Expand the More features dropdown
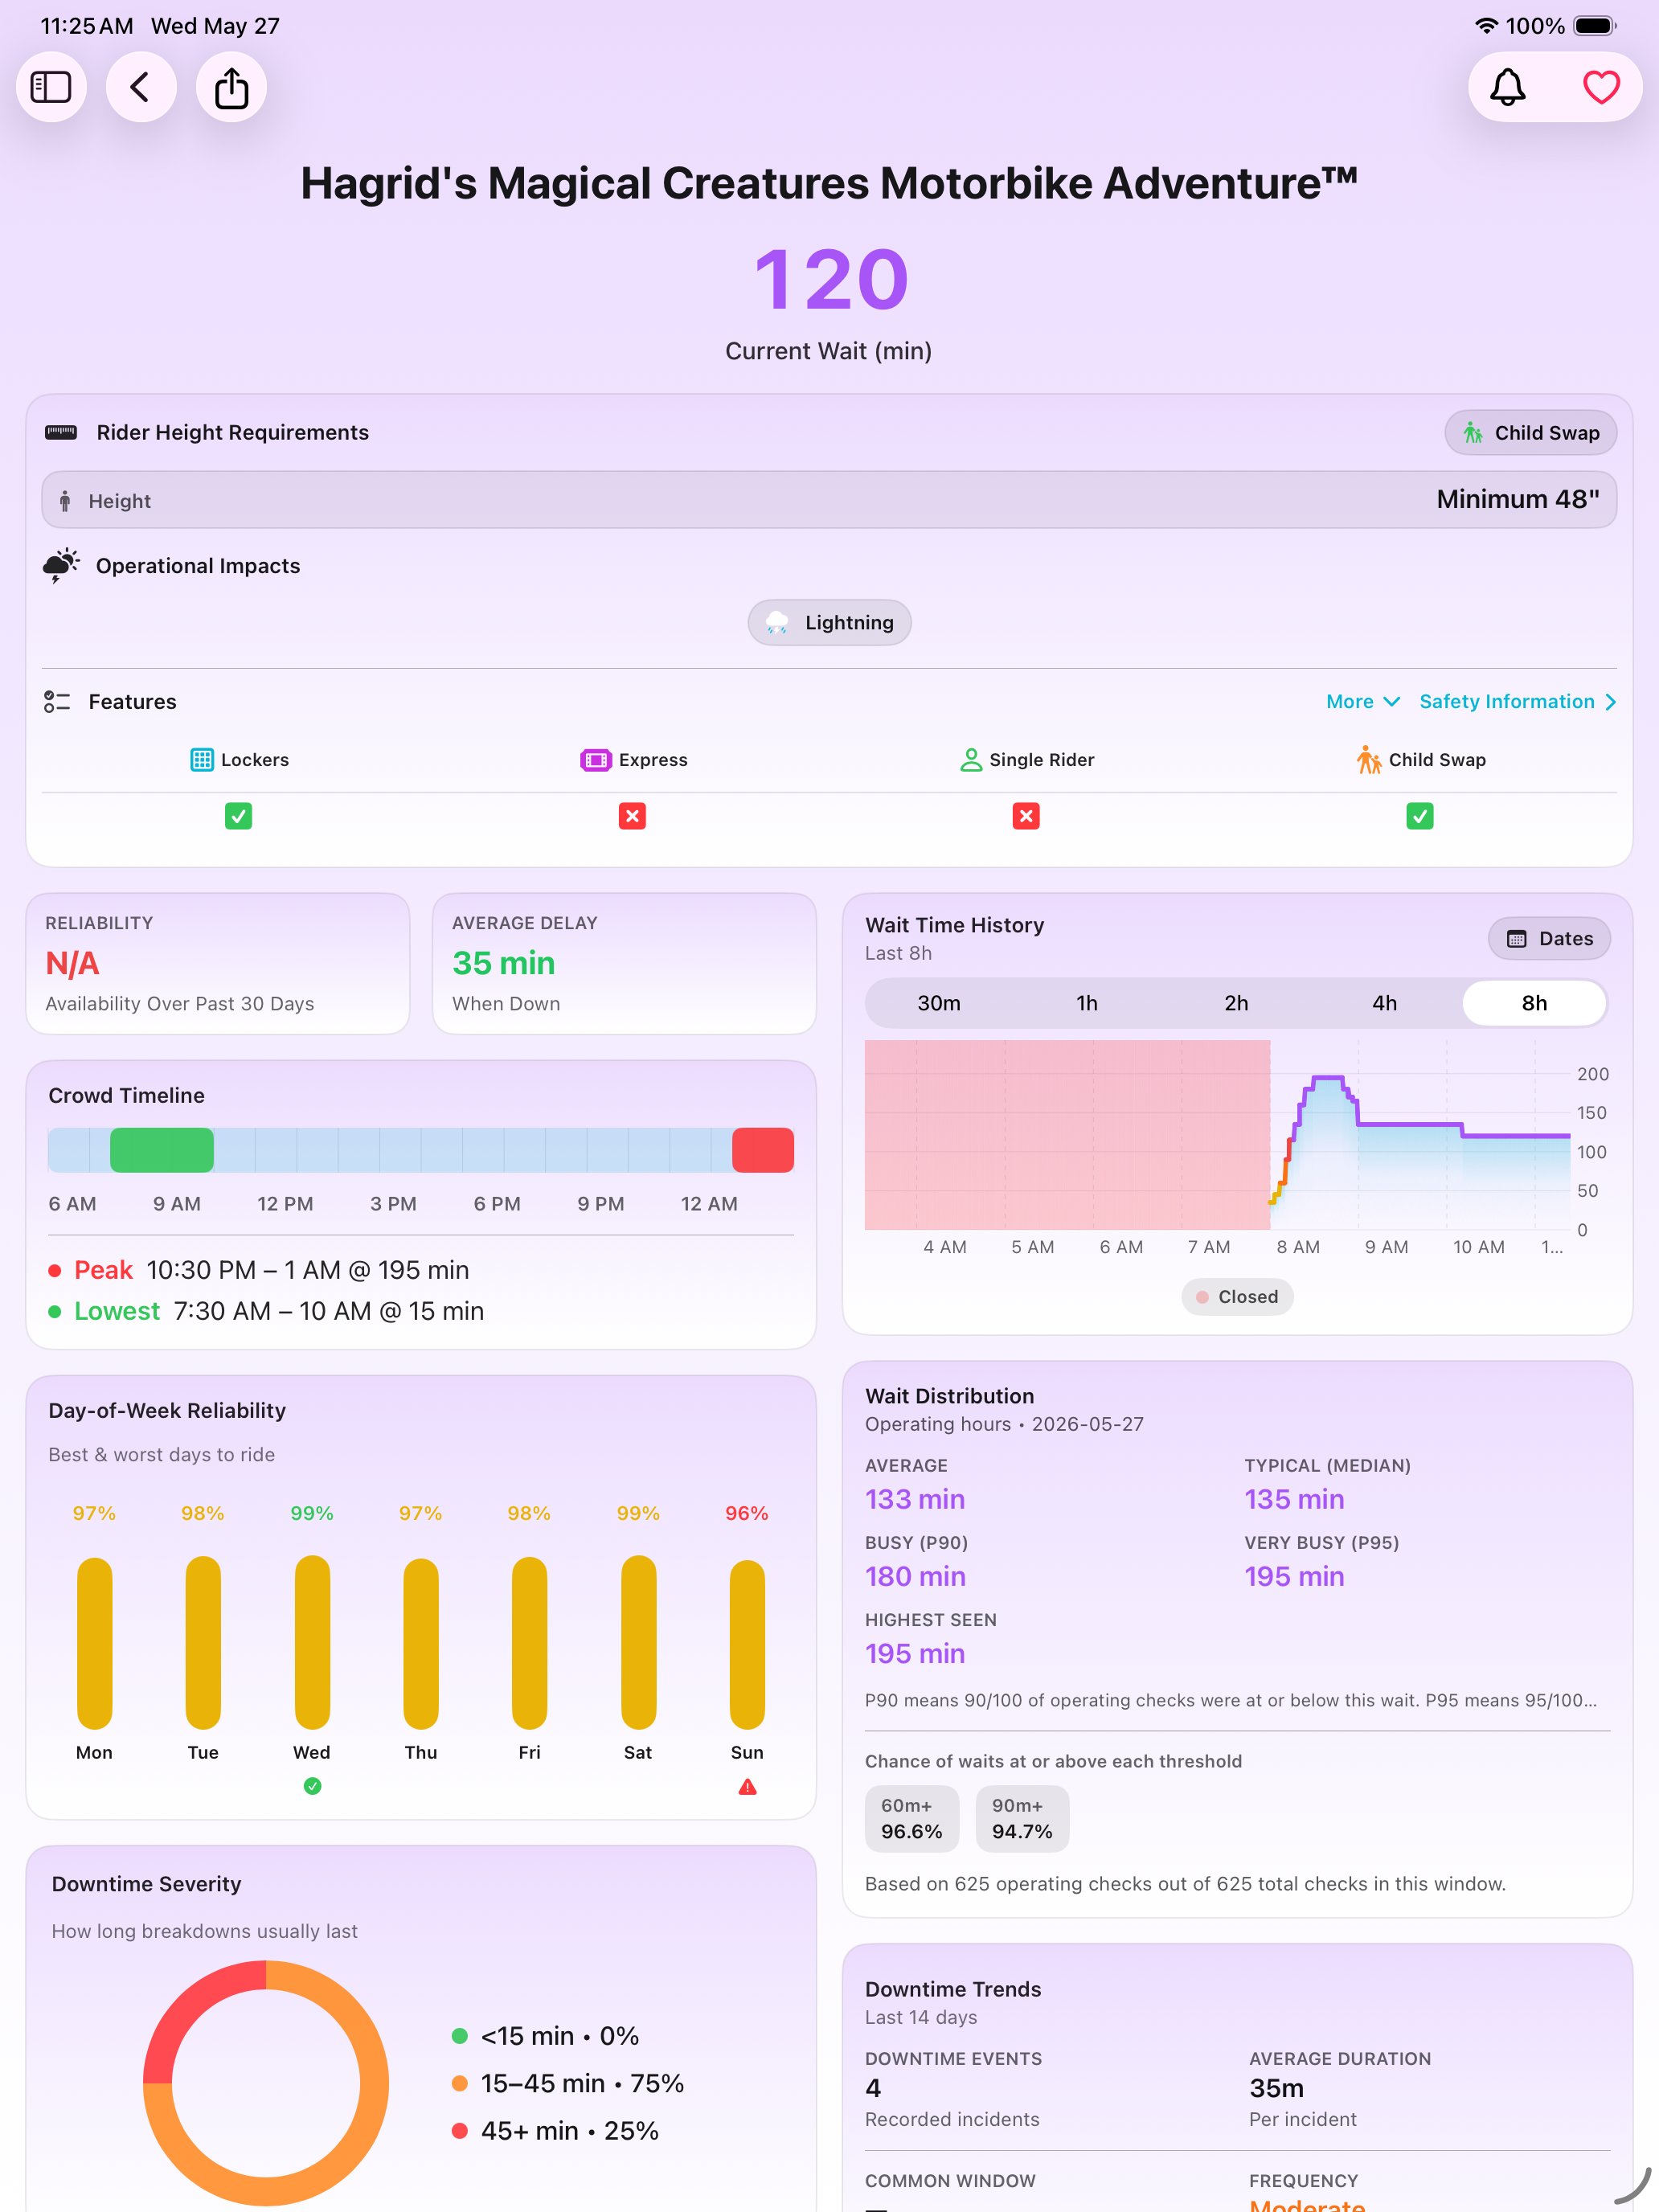The height and width of the screenshot is (2212, 1659). (x=1362, y=702)
